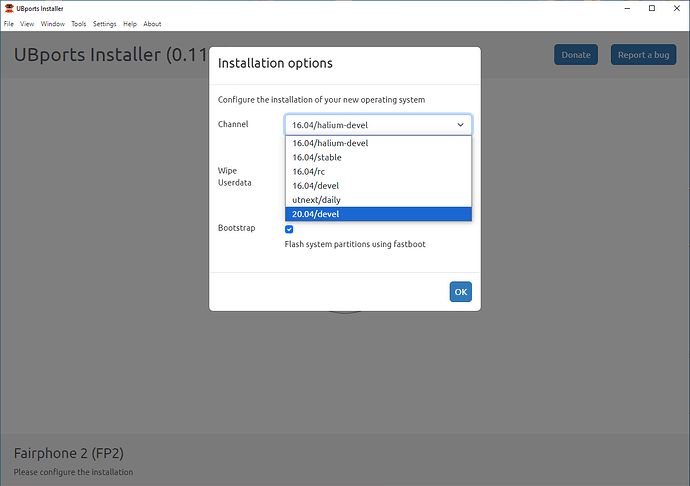The image size is (690, 486).
Task: Toggle the Bootstrap checkbox
Action: [289, 229]
